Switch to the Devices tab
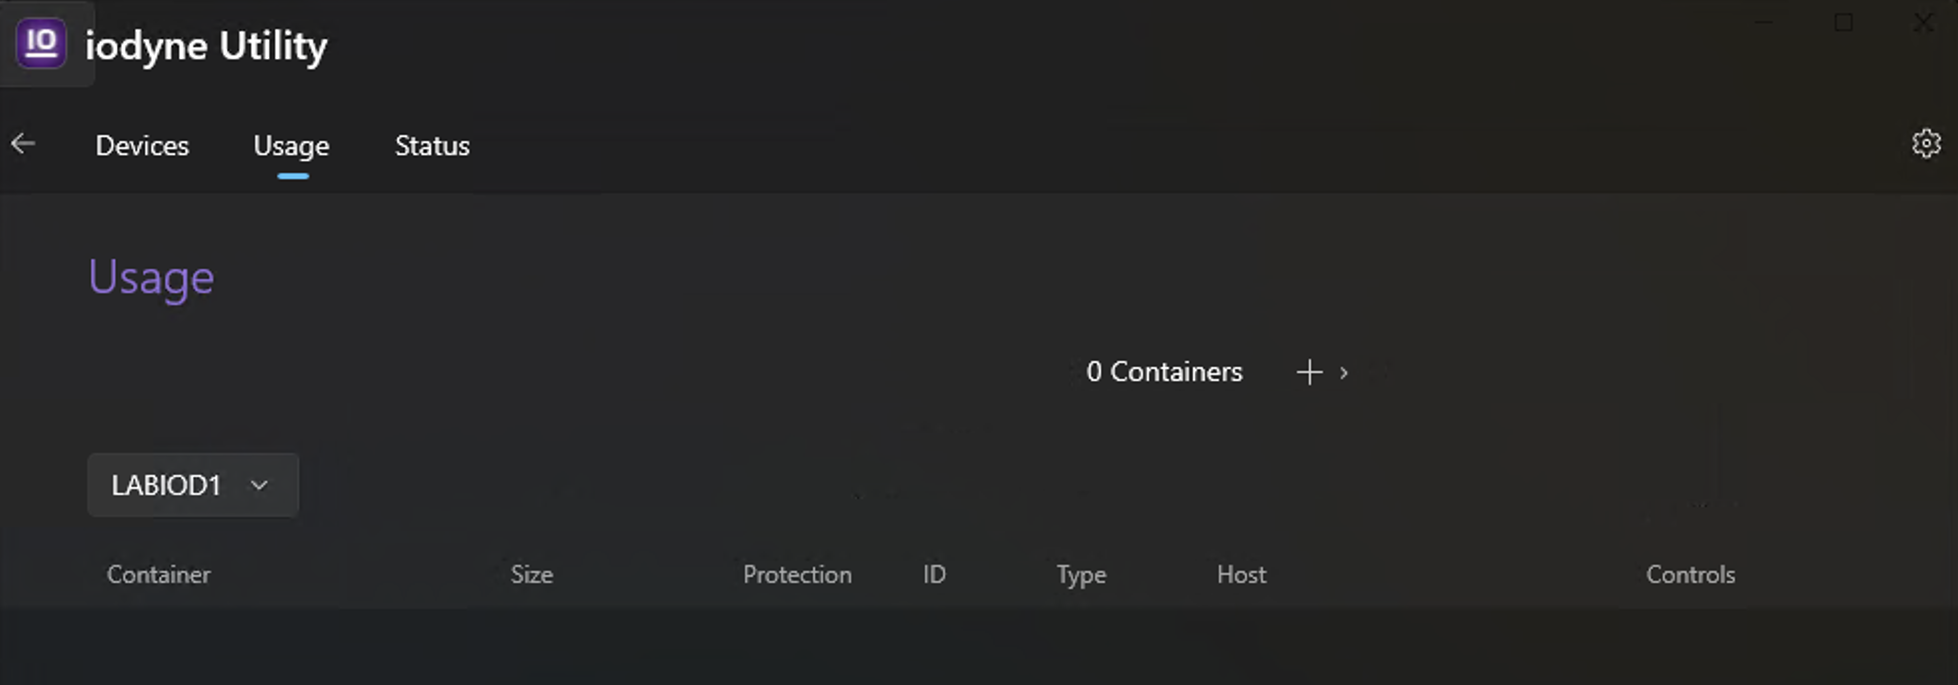Image resolution: width=1958 pixels, height=685 pixels. [142, 146]
